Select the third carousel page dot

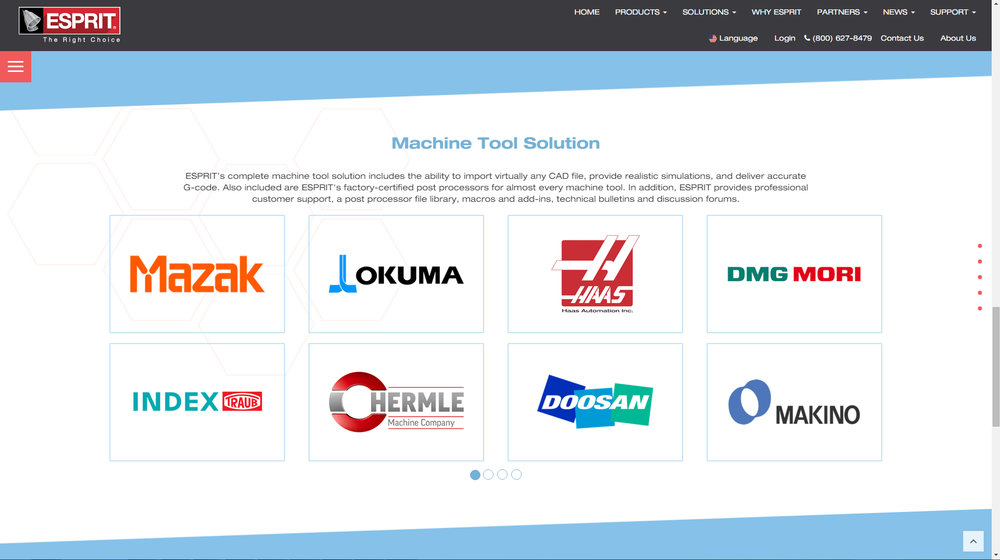[503, 475]
